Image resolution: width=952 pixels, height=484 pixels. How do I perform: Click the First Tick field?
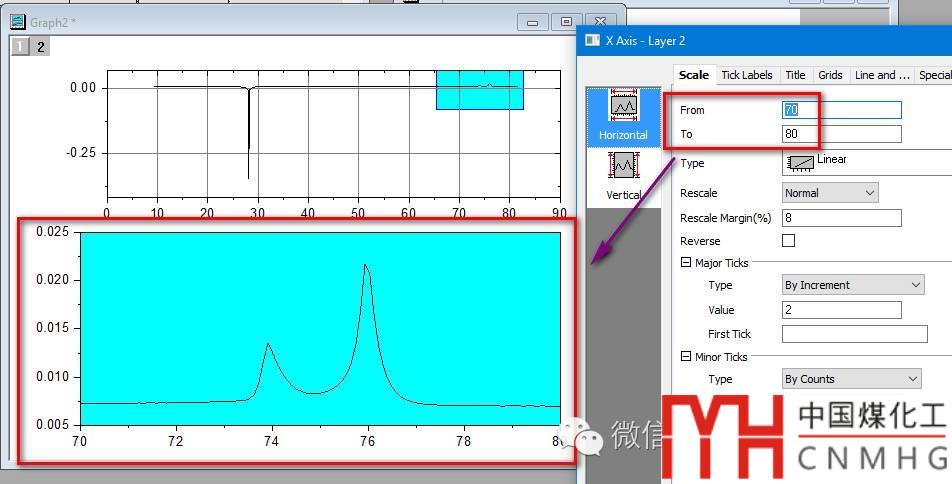(854, 333)
